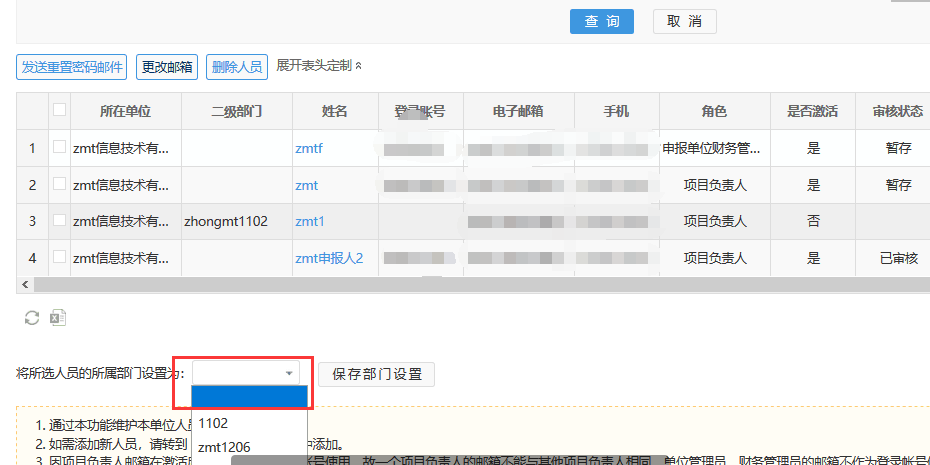
Task: Toggle the select-all checkbox in table header
Action: (59, 110)
